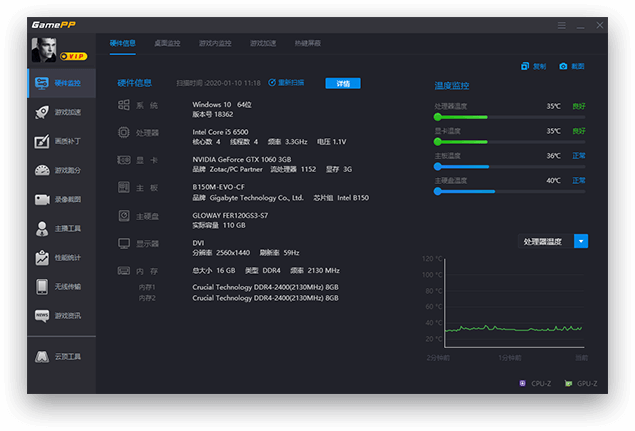The height and width of the screenshot is (431, 635).
Task: Click the 处理器温度 green slider bar
Action: [461, 117]
